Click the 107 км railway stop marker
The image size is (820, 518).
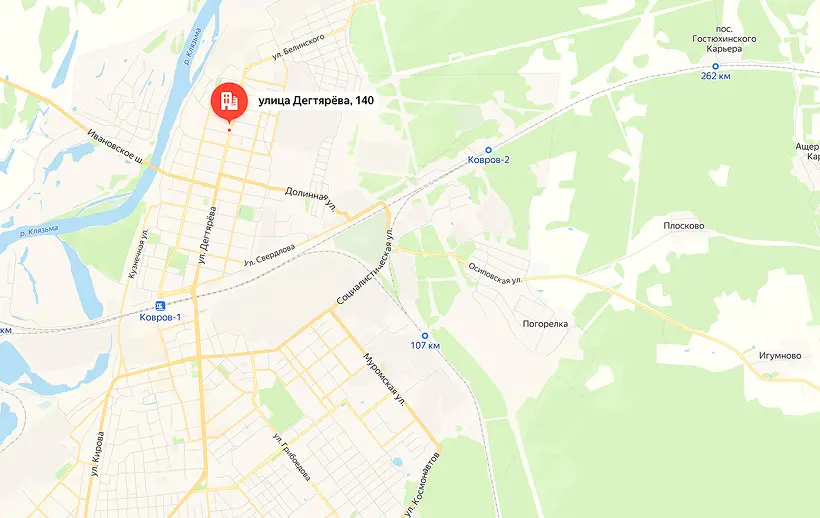click(x=425, y=336)
